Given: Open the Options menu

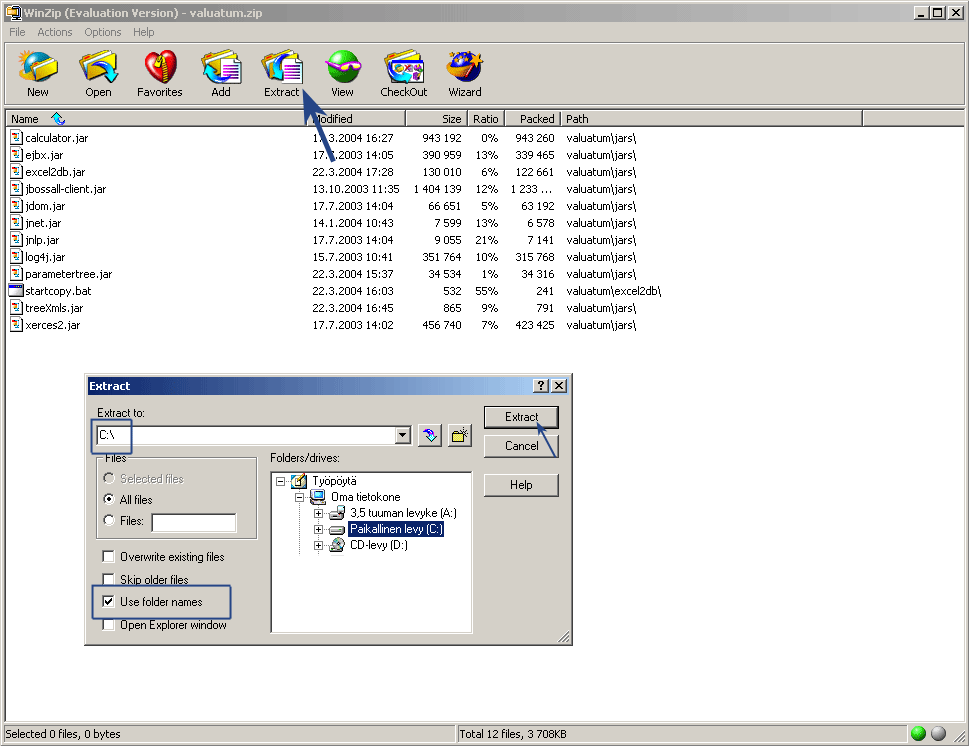Looking at the screenshot, I should 103,32.
